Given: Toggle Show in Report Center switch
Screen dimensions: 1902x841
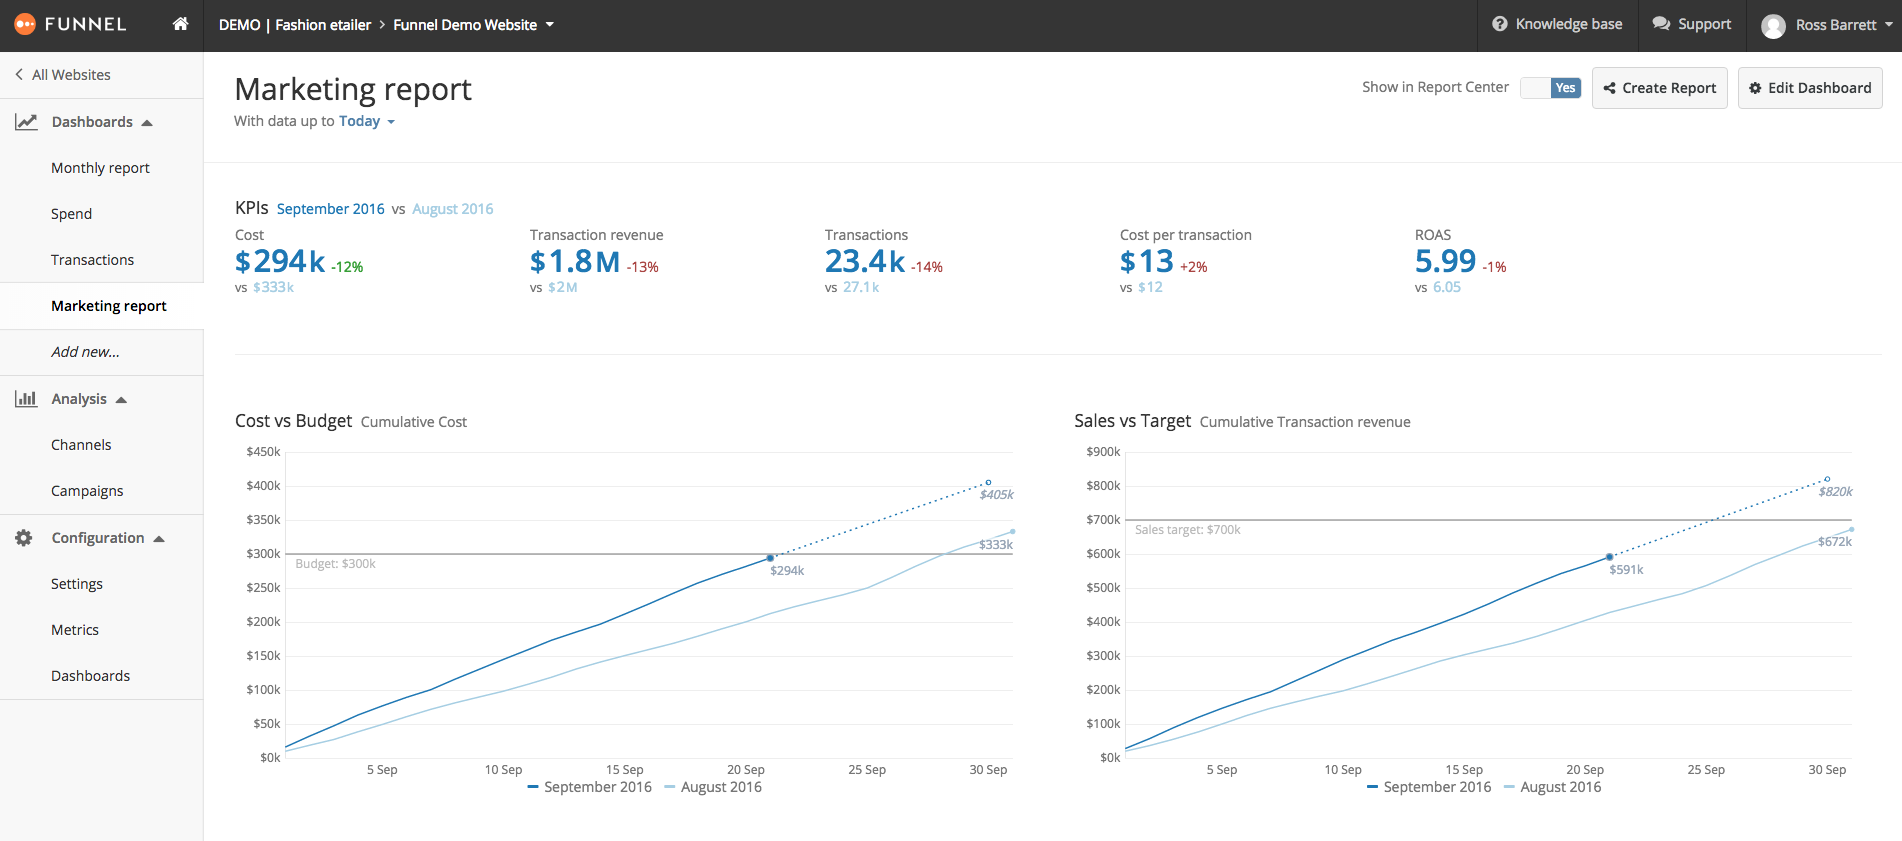Looking at the screenshot, I should pyautogui.click(x=1550, y=88).
